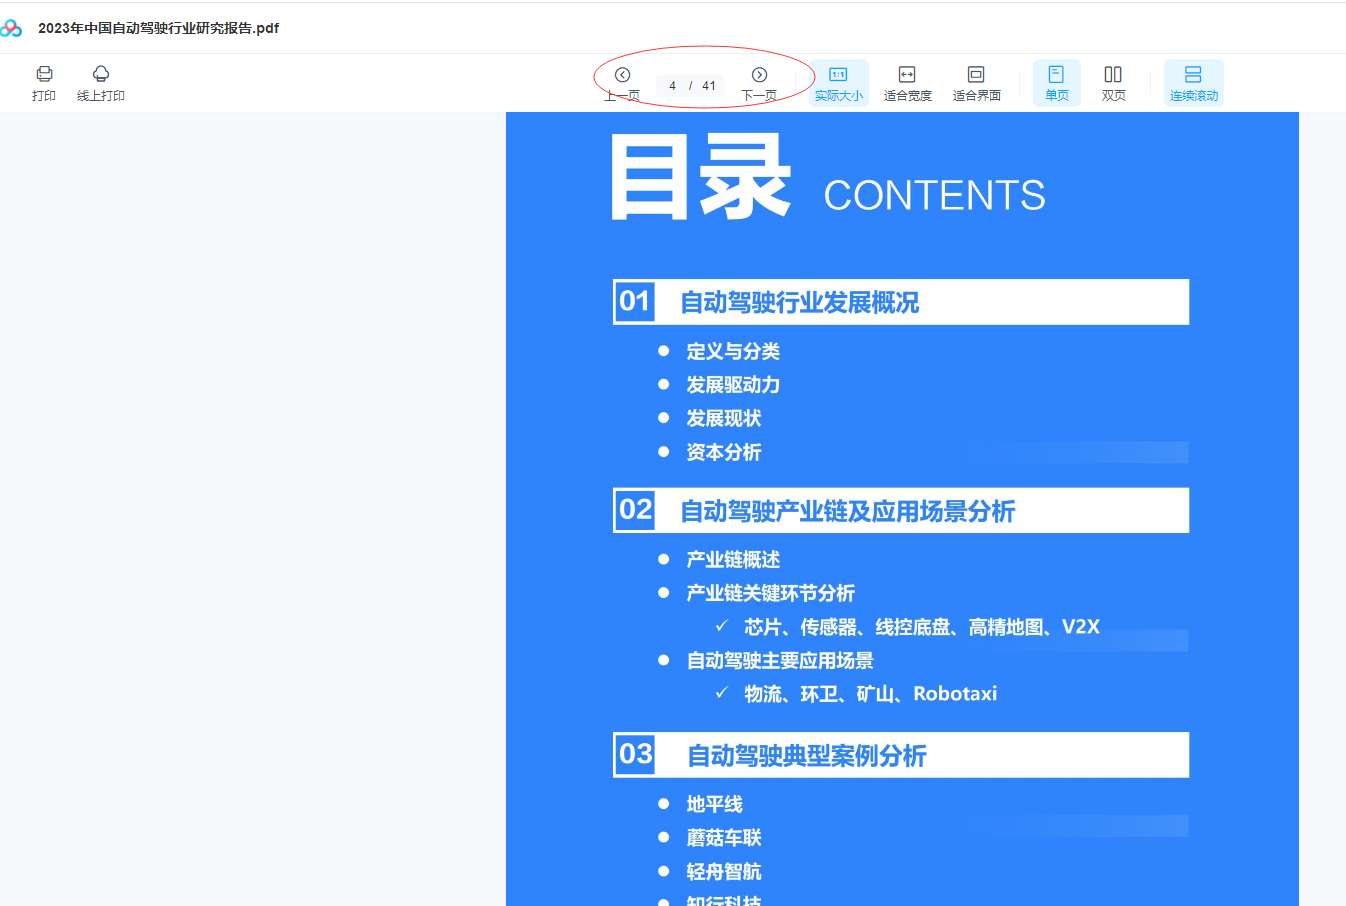
Task: Click section 02 heading 自动驾驶产业链及应用场景分析
Action: pos(847,512)
